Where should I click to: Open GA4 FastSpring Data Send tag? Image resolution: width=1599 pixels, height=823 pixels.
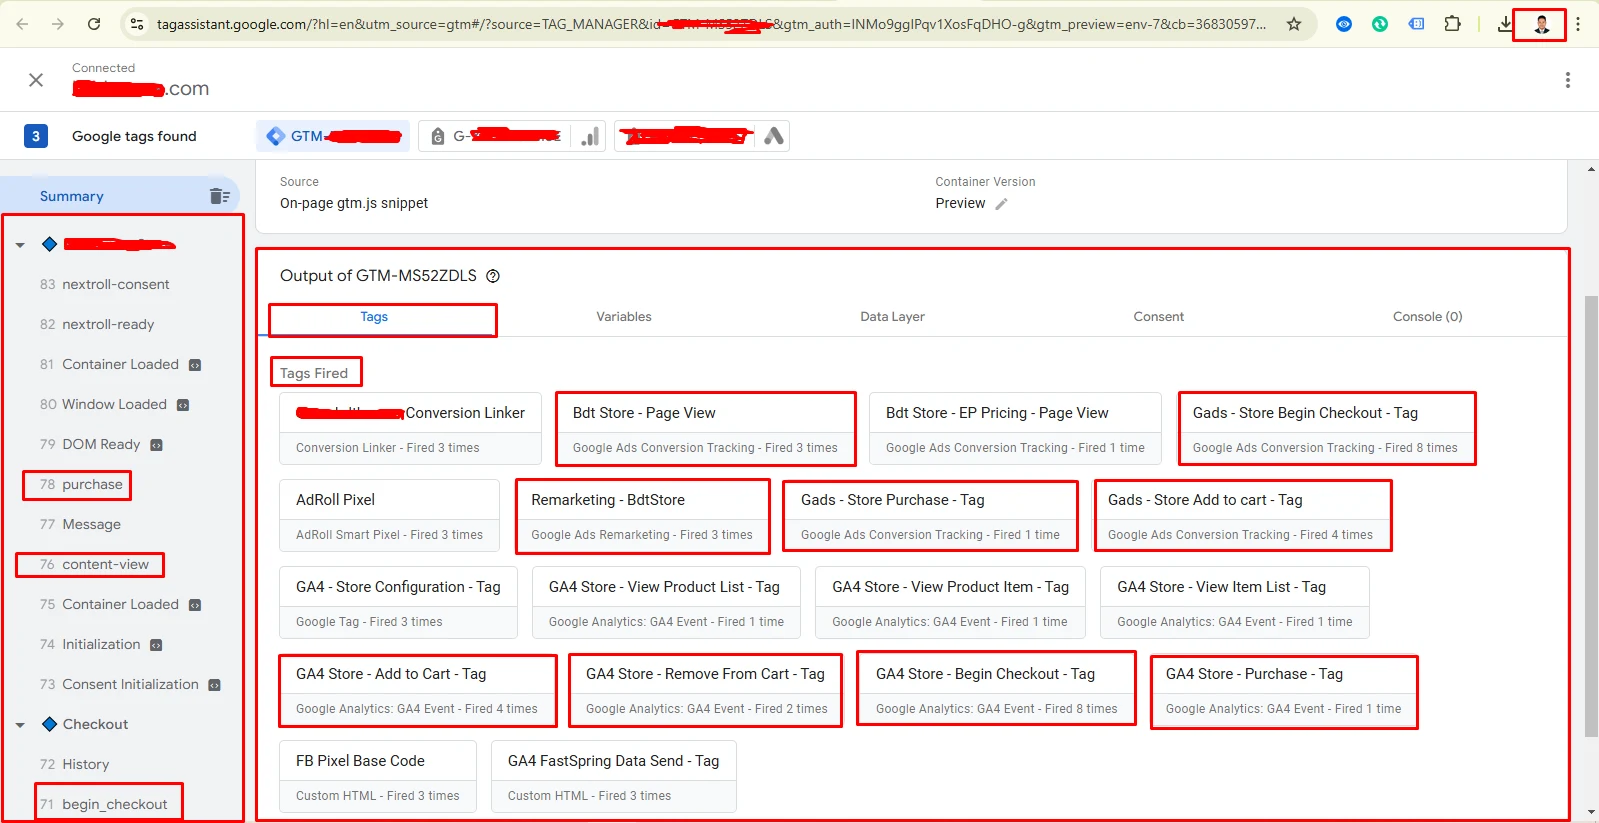coord(613,776)
